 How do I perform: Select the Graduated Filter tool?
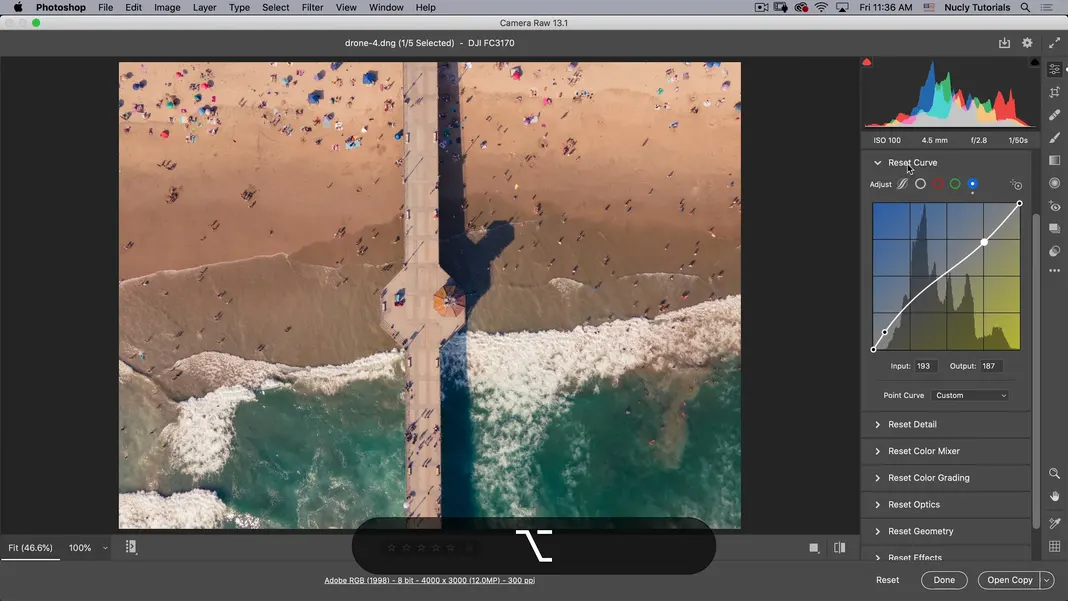point(1054,160)
